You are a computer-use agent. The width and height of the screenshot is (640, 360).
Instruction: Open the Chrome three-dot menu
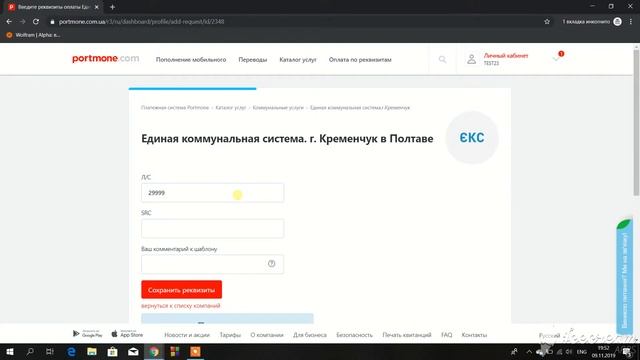pos(631,22)
